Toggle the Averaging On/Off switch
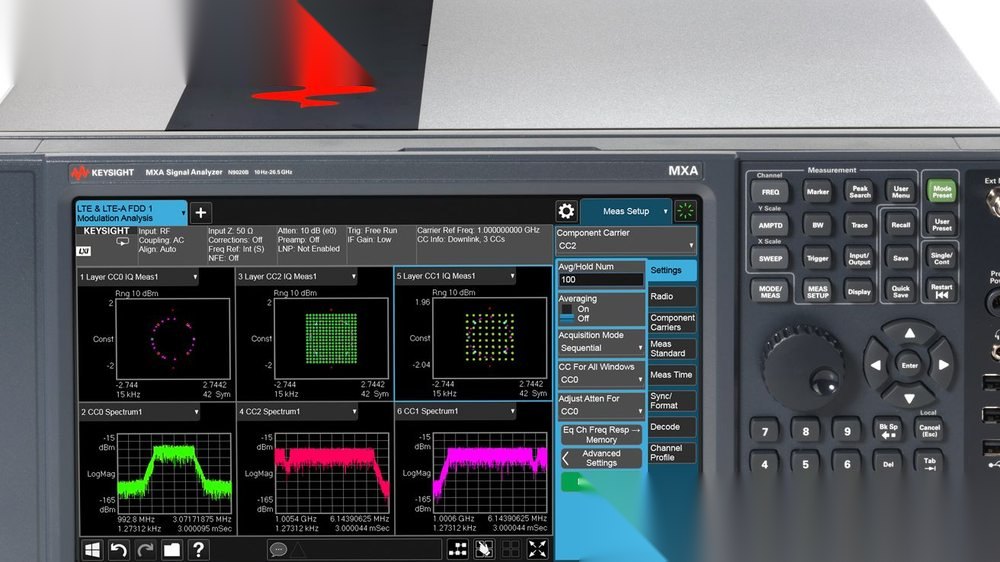The height and width of the screenshot is (562, 1000). [x=567, y=313]
